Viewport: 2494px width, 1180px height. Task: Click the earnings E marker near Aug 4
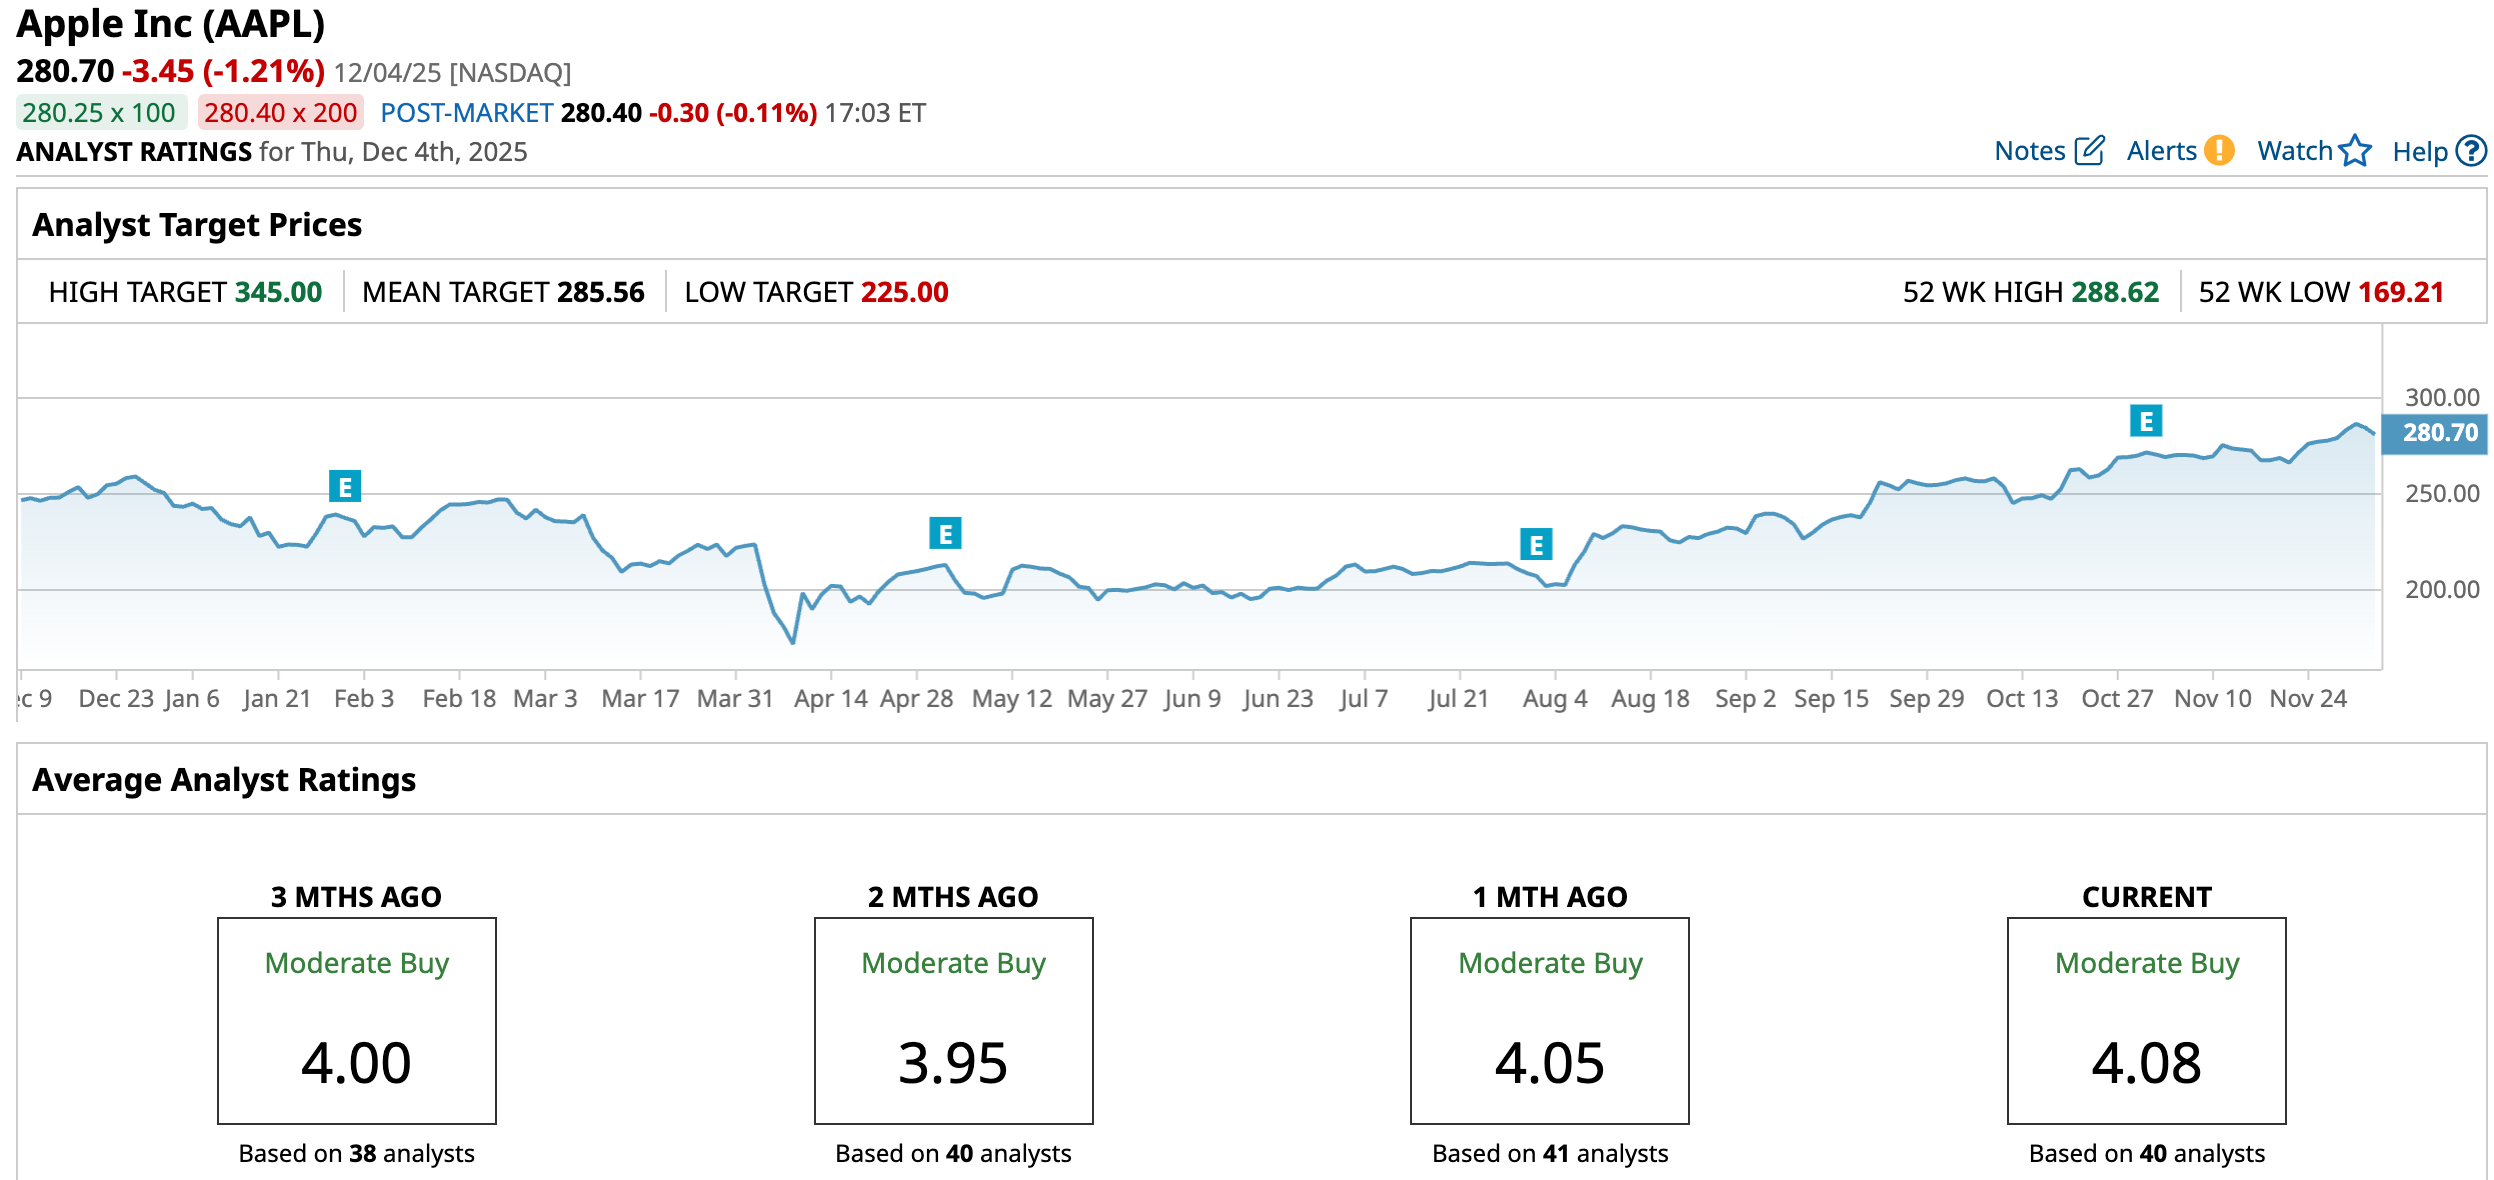pyautogui.click(x=1536, y=545)
